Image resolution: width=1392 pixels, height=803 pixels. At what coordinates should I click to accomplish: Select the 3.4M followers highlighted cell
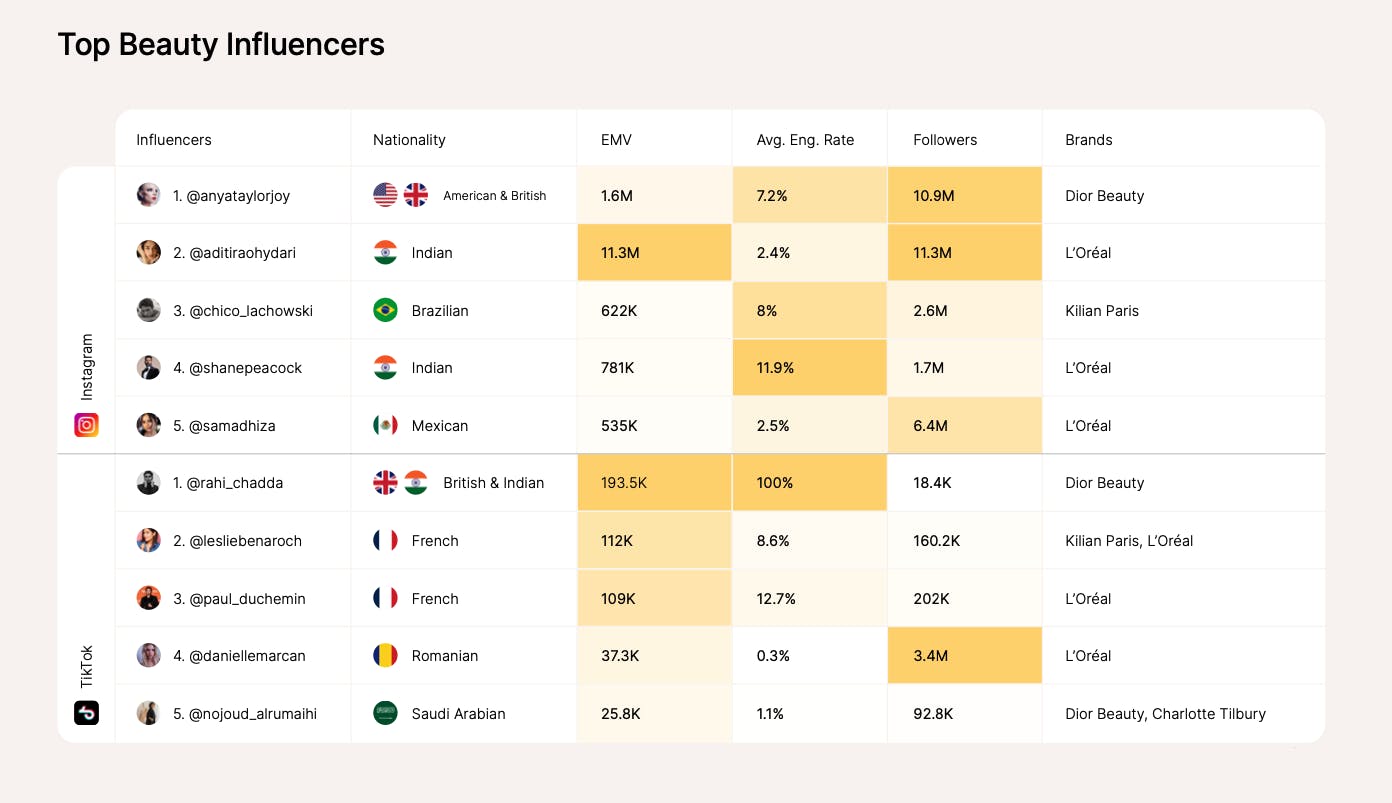point(964,656)
